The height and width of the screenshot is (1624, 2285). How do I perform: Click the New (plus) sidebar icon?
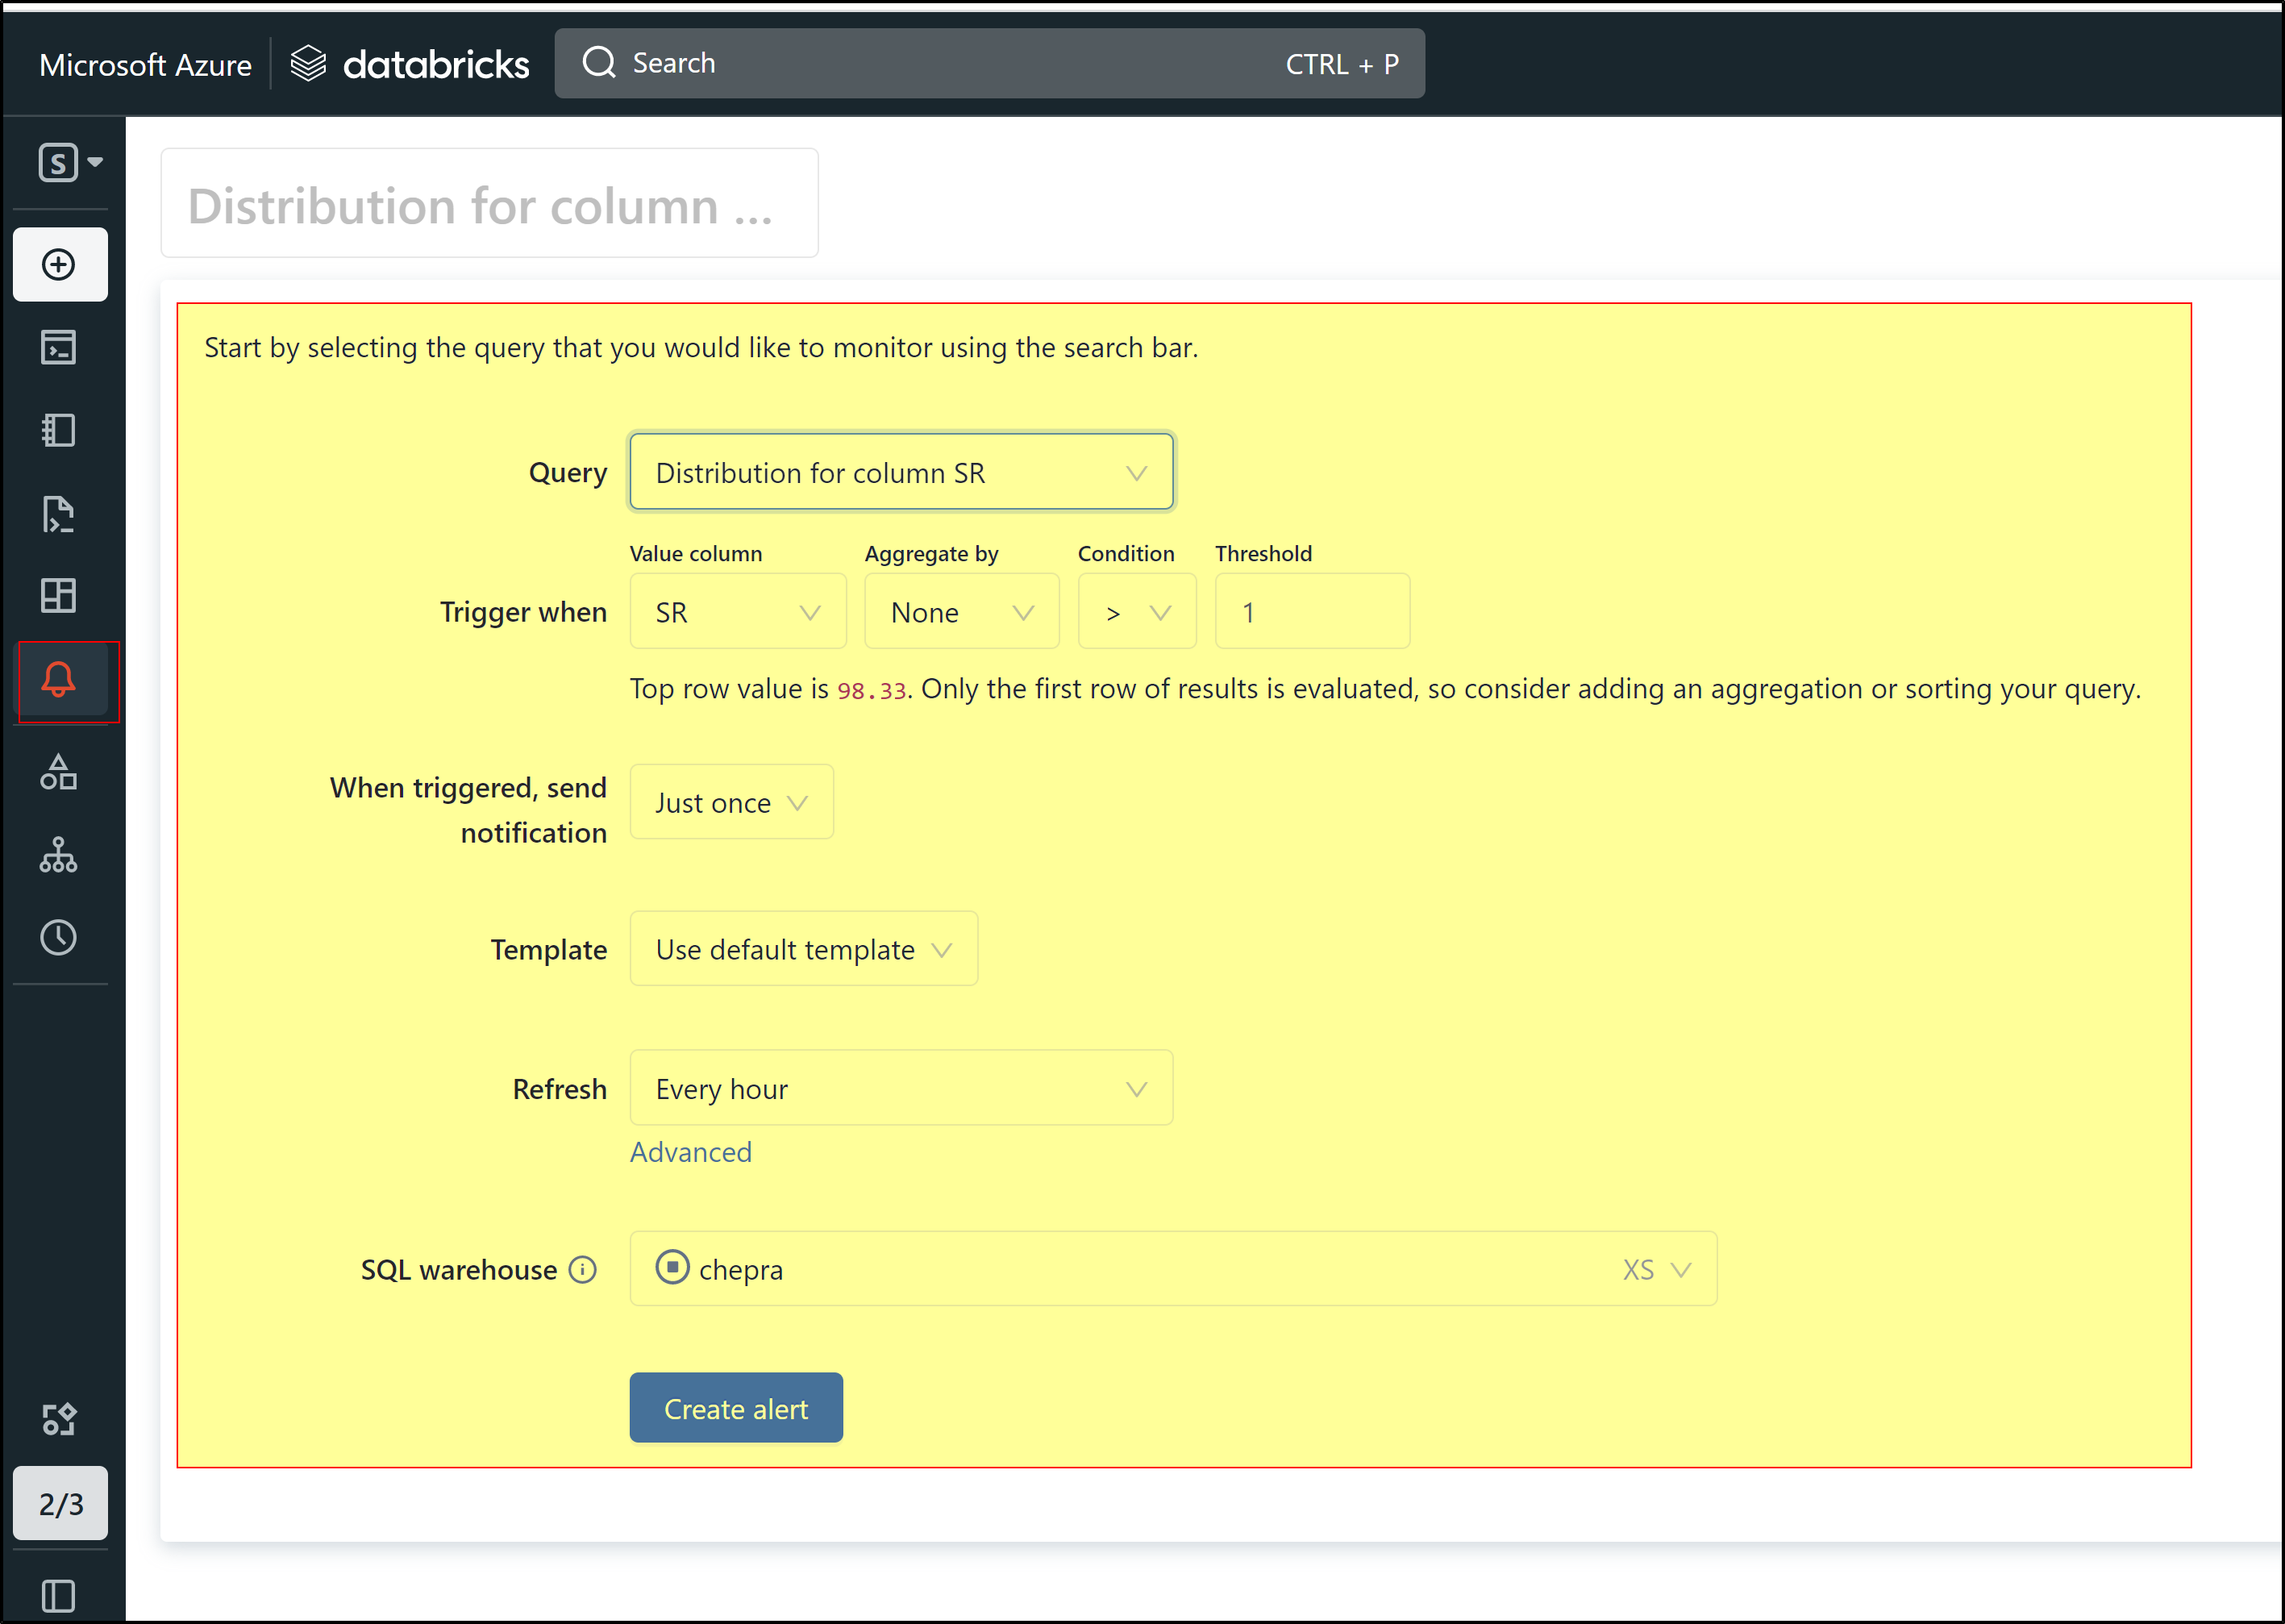coord(59,265)
